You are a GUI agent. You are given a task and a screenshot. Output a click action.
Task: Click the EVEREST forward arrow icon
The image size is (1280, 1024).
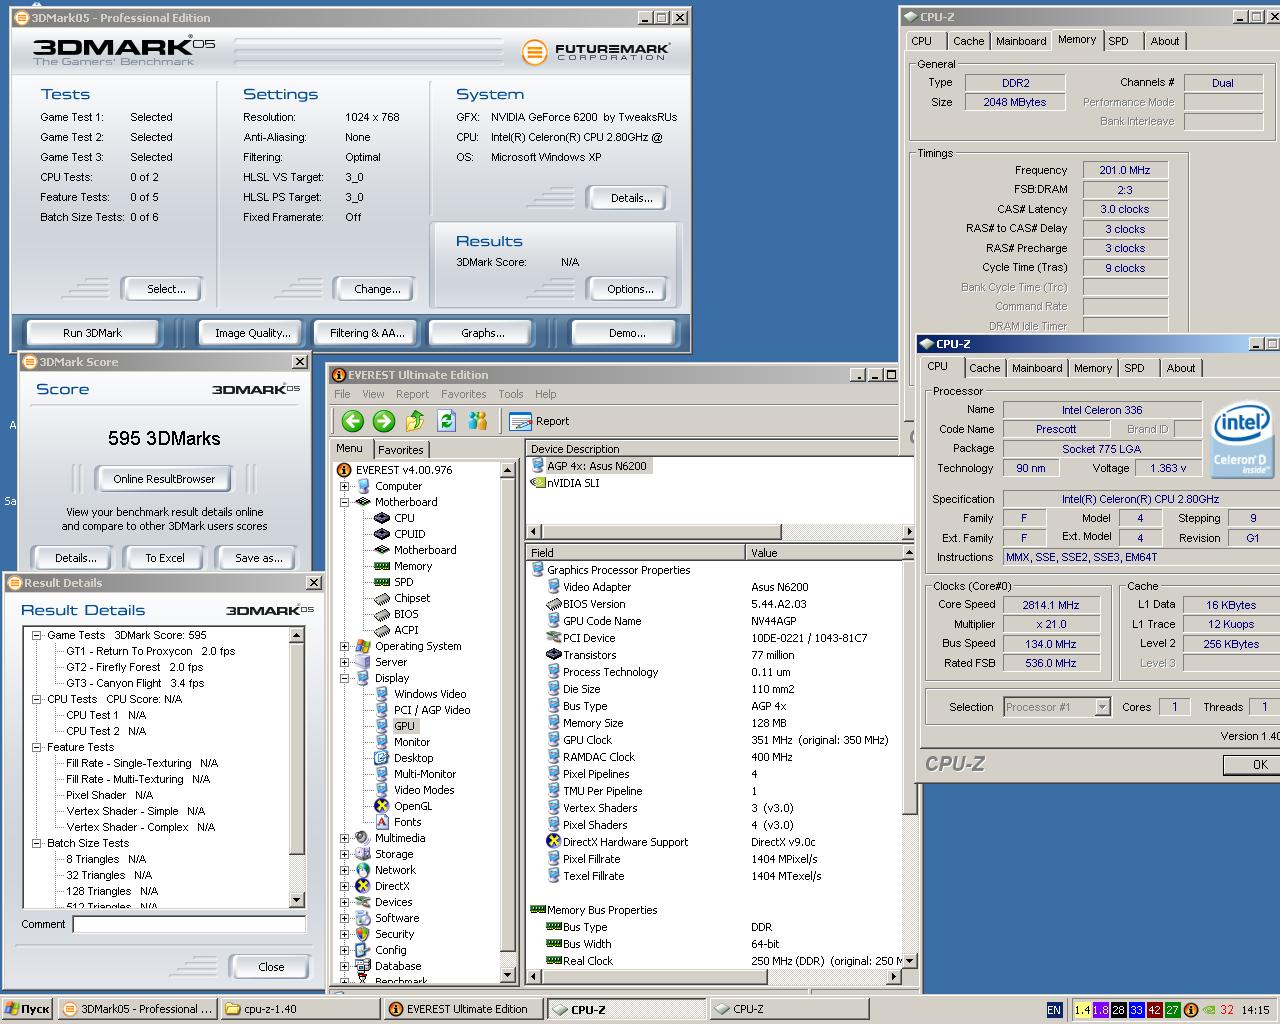(384, 421)
